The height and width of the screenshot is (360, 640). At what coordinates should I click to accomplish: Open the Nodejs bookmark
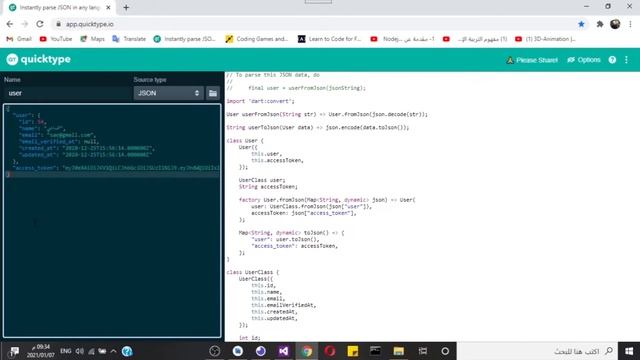[x=402, y=39]
